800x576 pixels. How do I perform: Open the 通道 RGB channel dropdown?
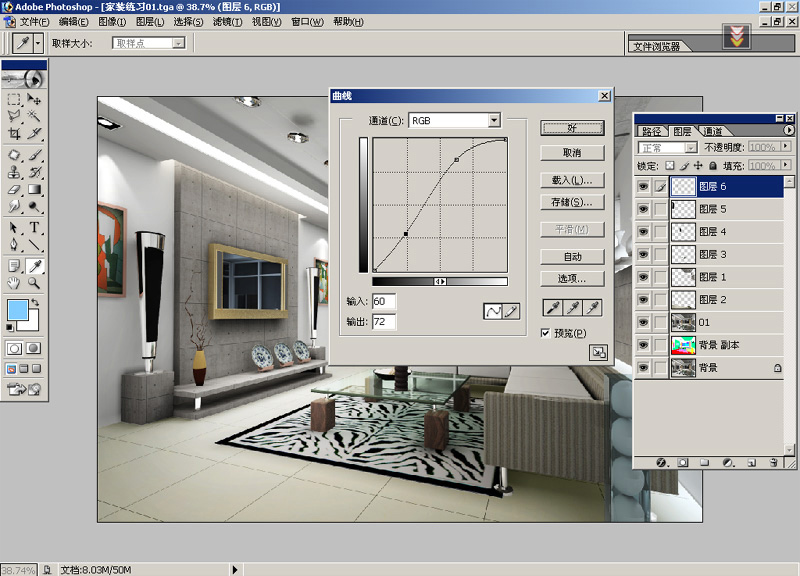(x=494, y=121)
